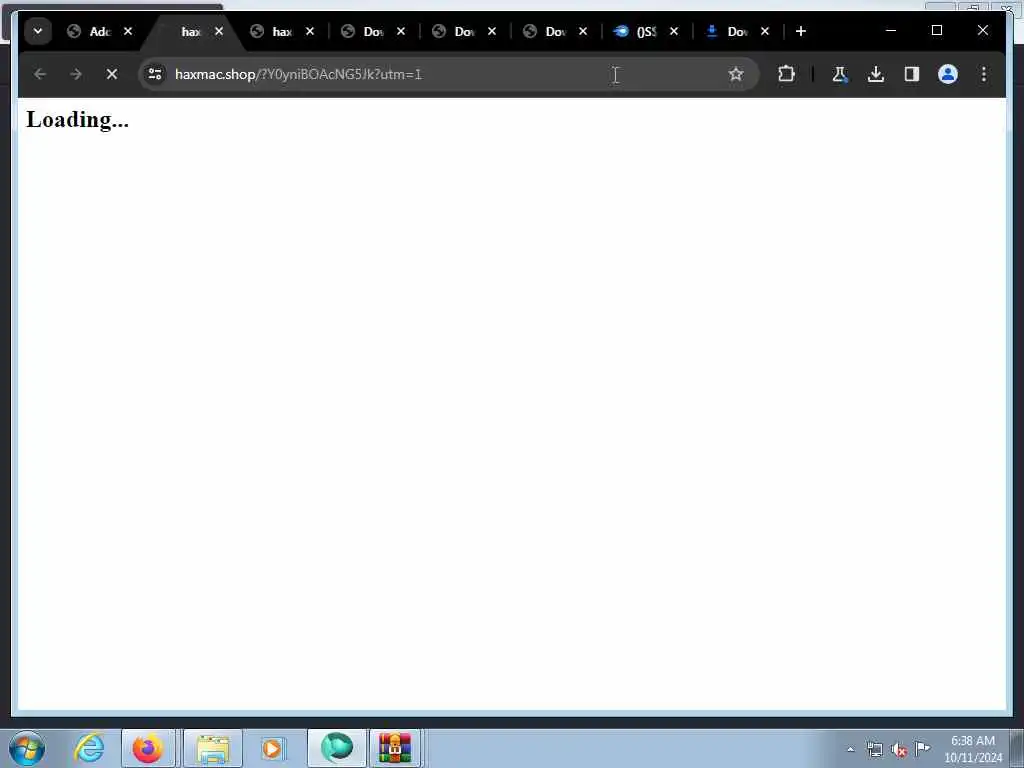Maximize the Chrome window
1024x768 pixels.
[936, 31]
